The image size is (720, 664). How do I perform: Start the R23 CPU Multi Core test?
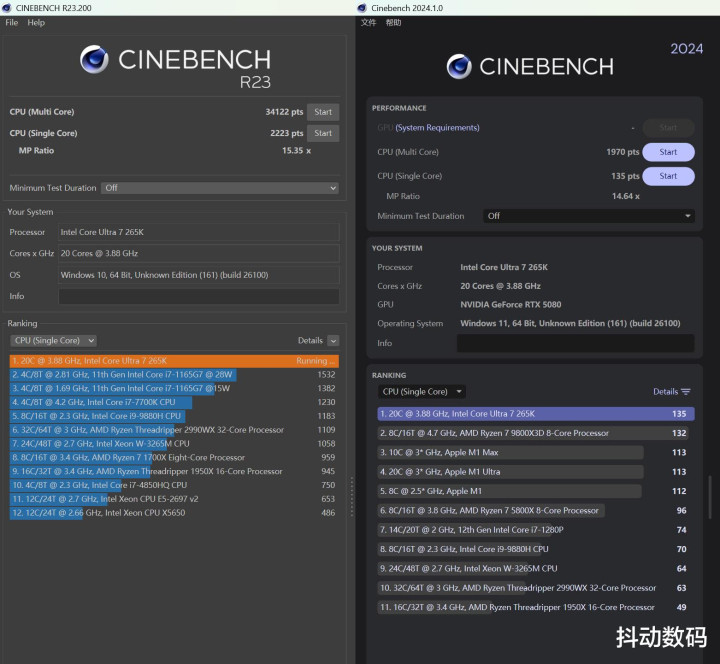[323, 112]
